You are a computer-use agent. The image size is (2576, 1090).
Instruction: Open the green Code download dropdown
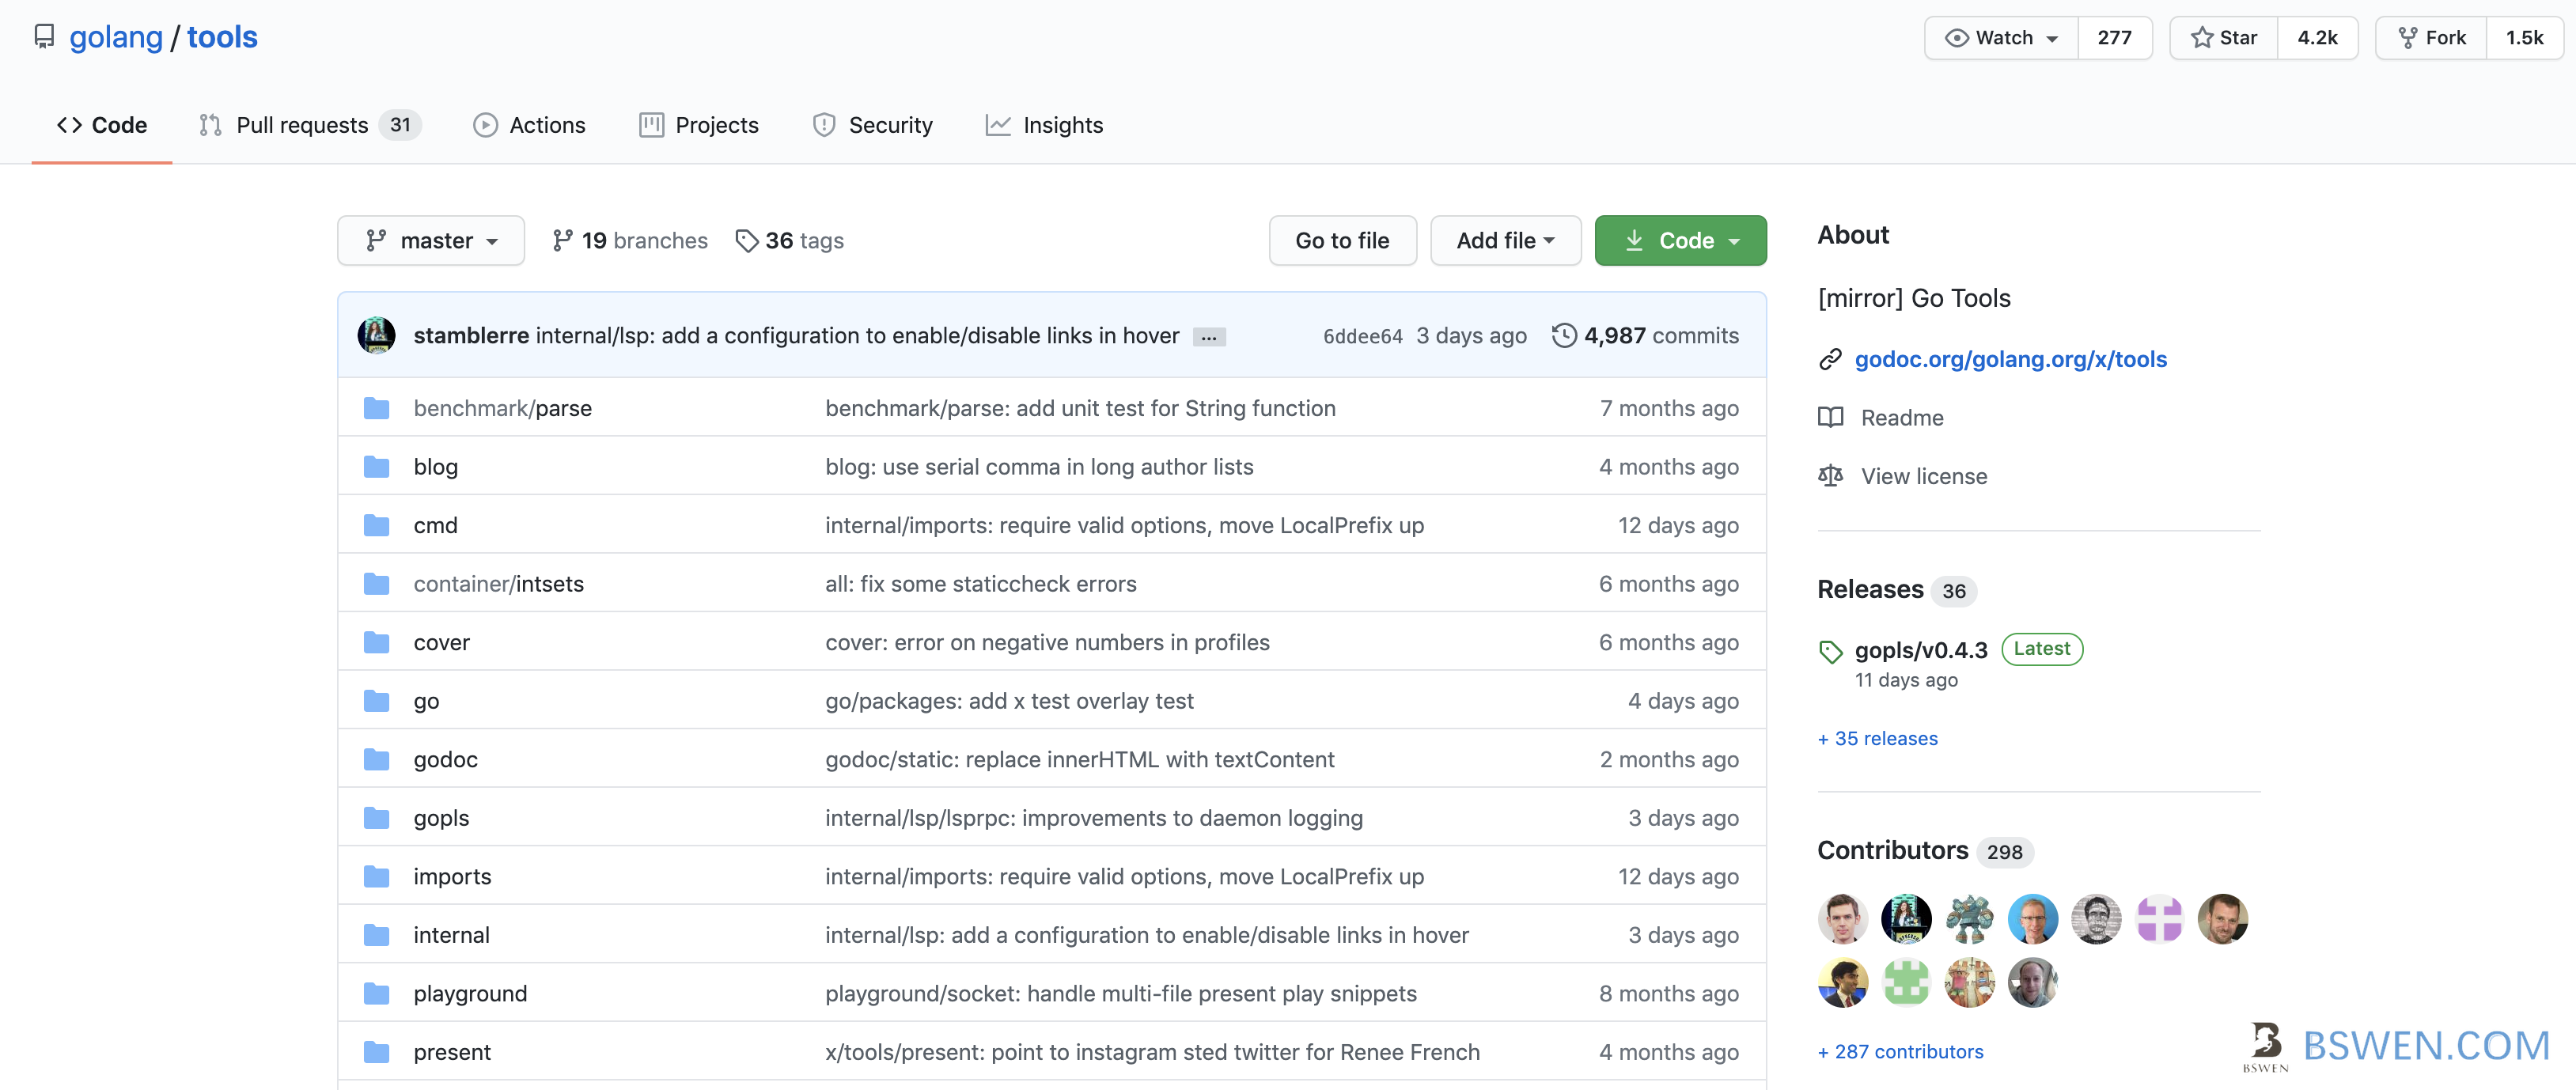click(1680, 241)
